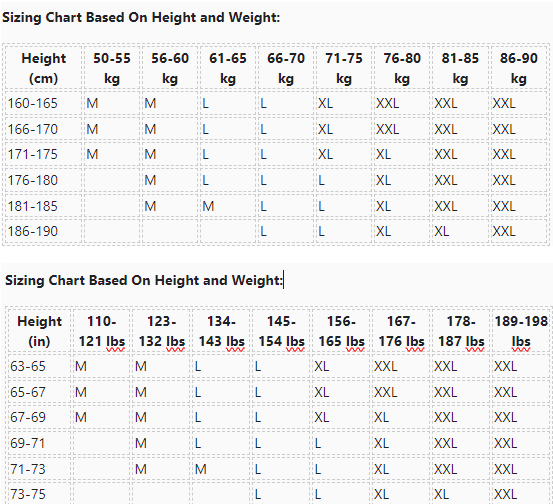The height and width of the screenshot is (504, 553).
Task: Click misspelled 'lbs' in the 110-121 lbs header
Action: tap(116, 341)
